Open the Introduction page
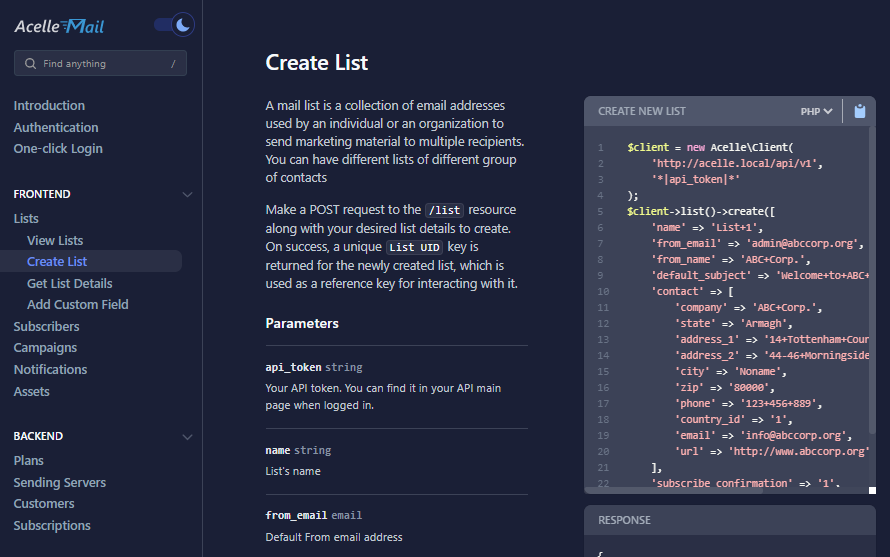Viewport: 890px width, 557px height. coord(49,106)
